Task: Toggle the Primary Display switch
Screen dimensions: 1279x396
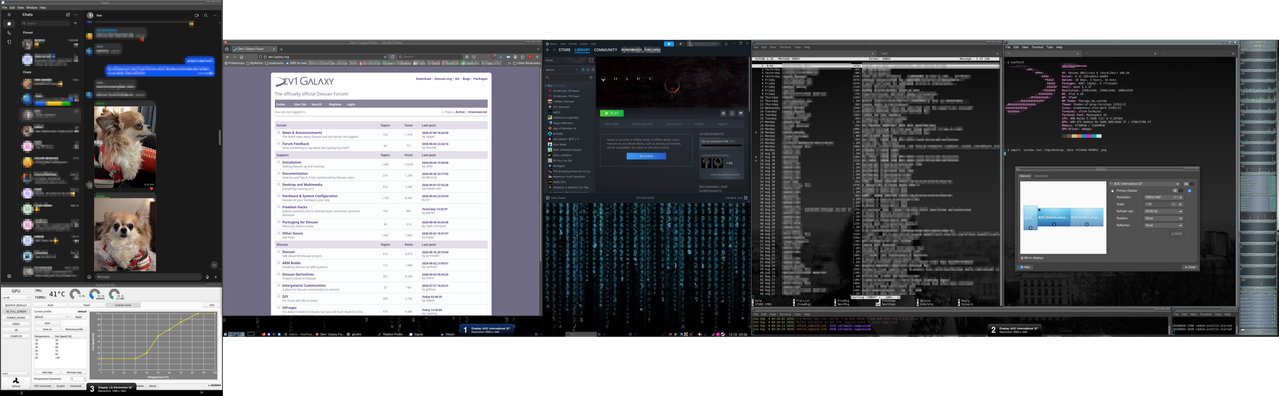Action: (x=1177, y=190)
